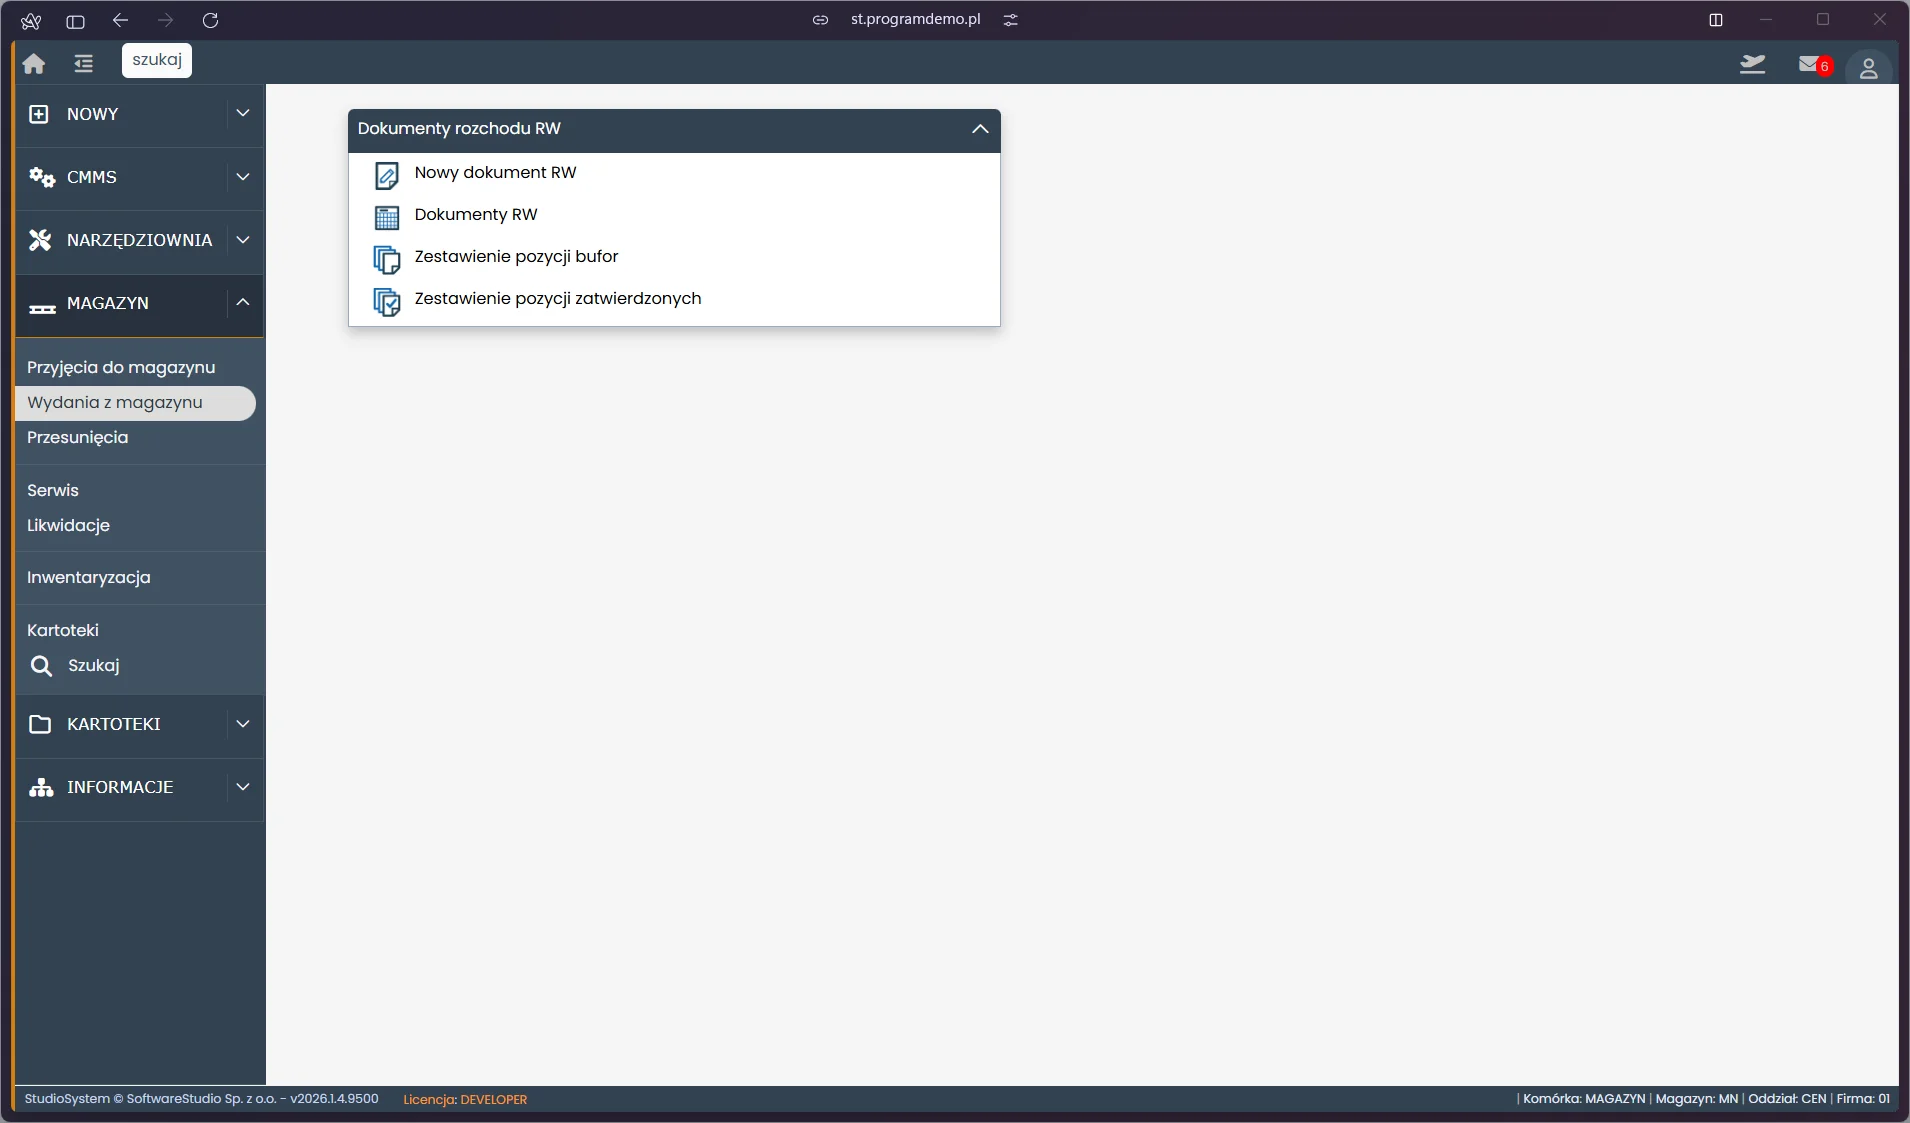Open Serwis submenu item
Viewport: 1910px width, 1123px height.
click(x=53, y=490)
